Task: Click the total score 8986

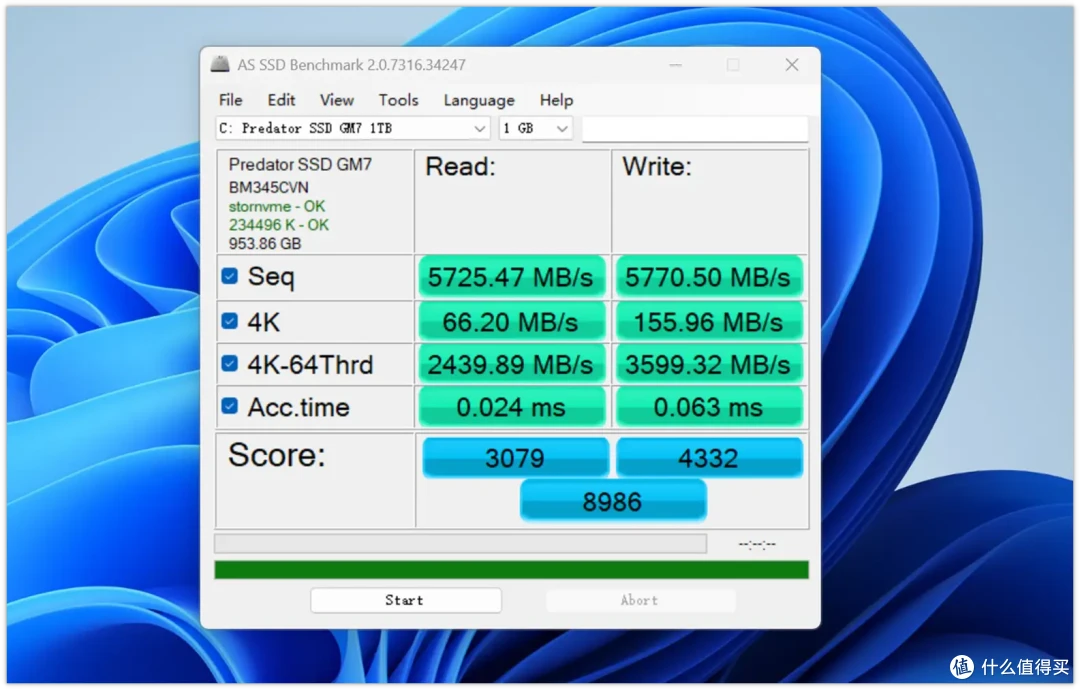Action: [613, 501]
